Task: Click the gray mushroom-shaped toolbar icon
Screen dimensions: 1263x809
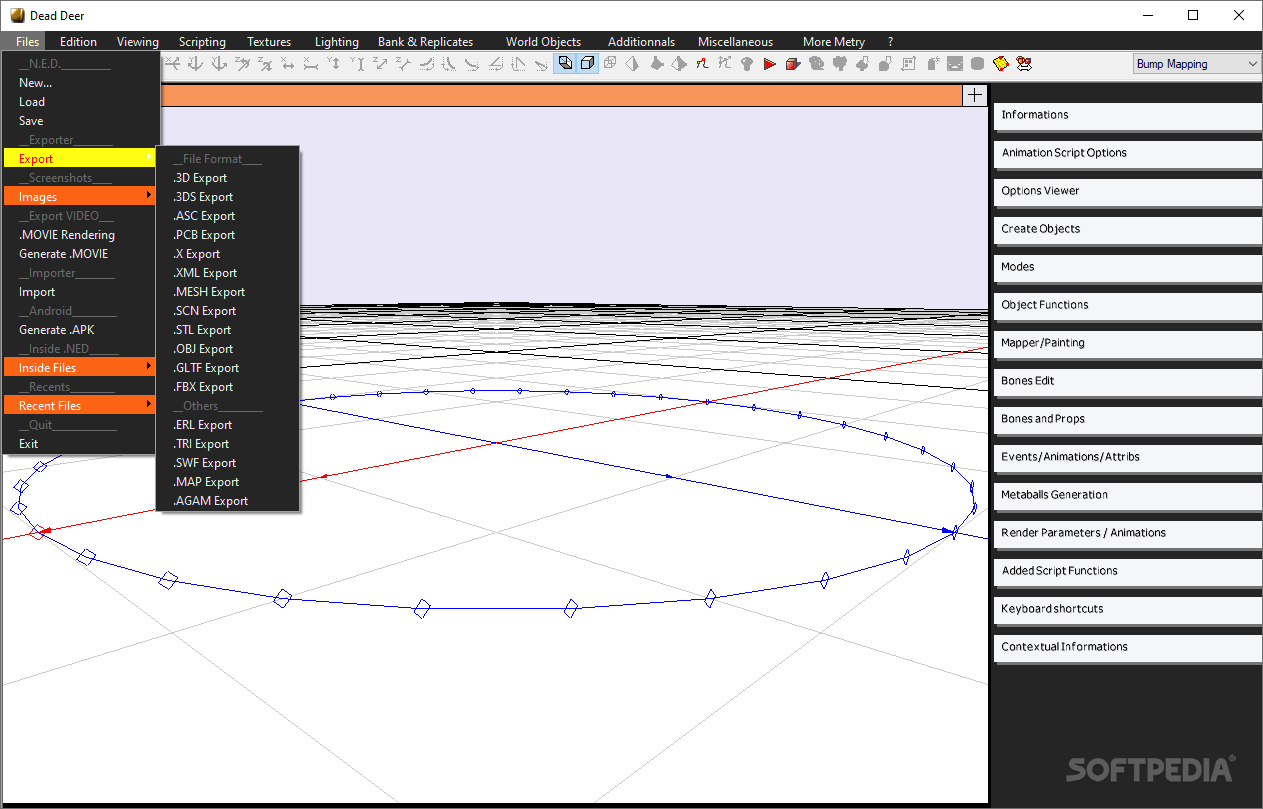Action: click(x=747, y=63)
